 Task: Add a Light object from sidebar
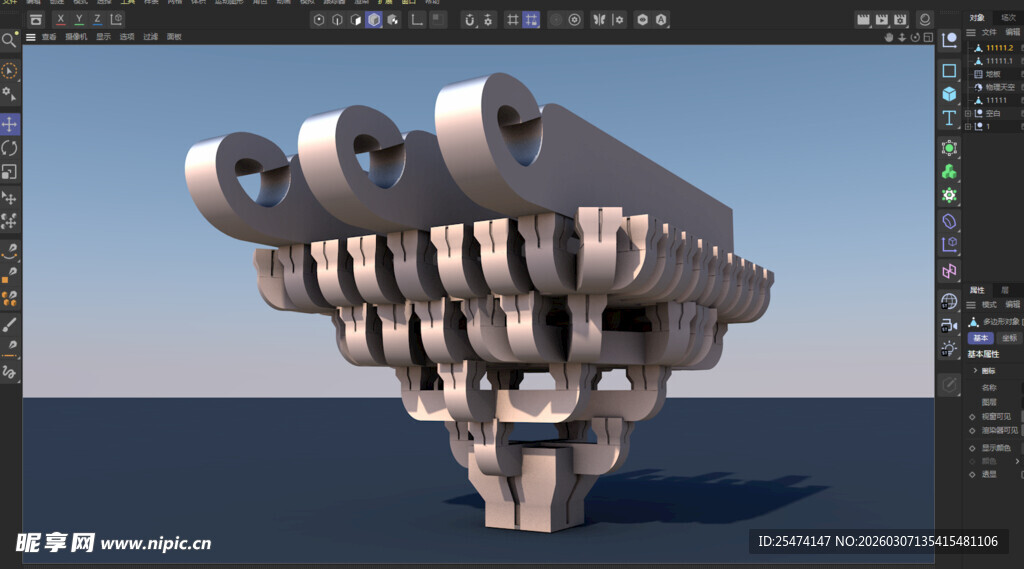[x=949, y=349]
